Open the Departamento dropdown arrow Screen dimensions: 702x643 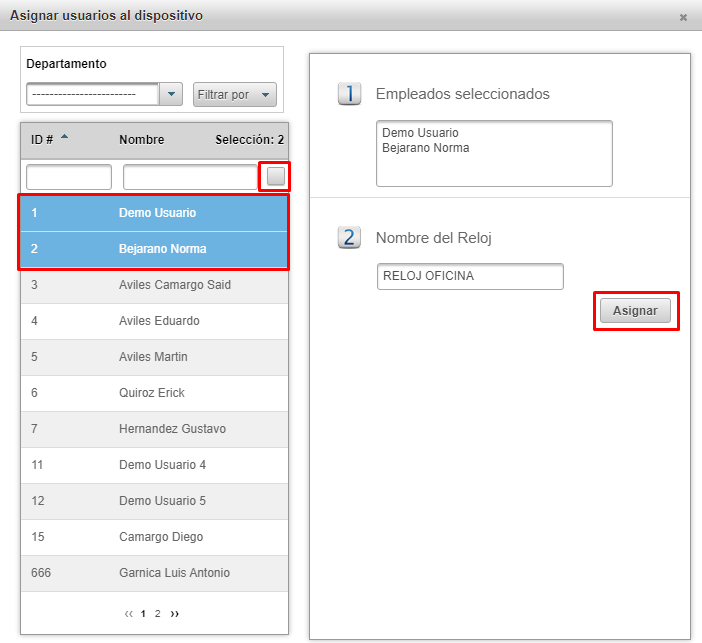pos(172,95)
